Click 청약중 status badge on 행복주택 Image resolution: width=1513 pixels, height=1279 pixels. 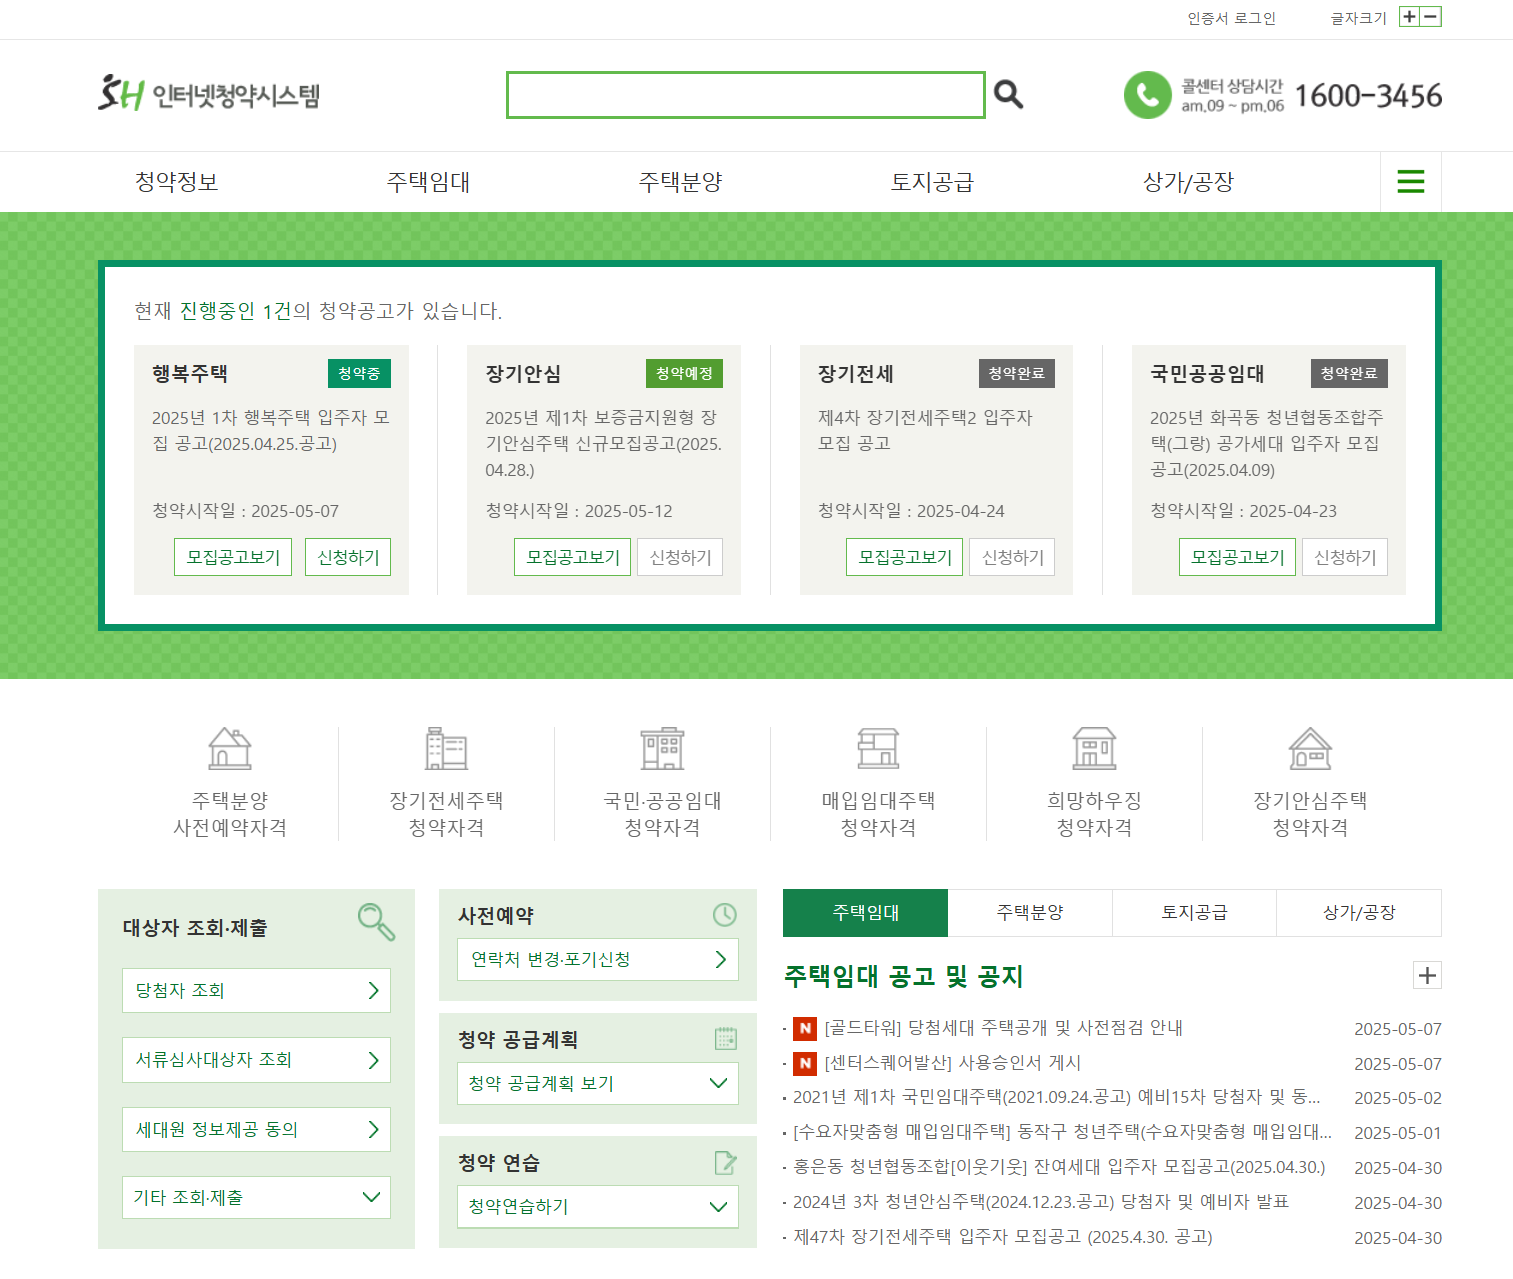click(x=359, y=373)
